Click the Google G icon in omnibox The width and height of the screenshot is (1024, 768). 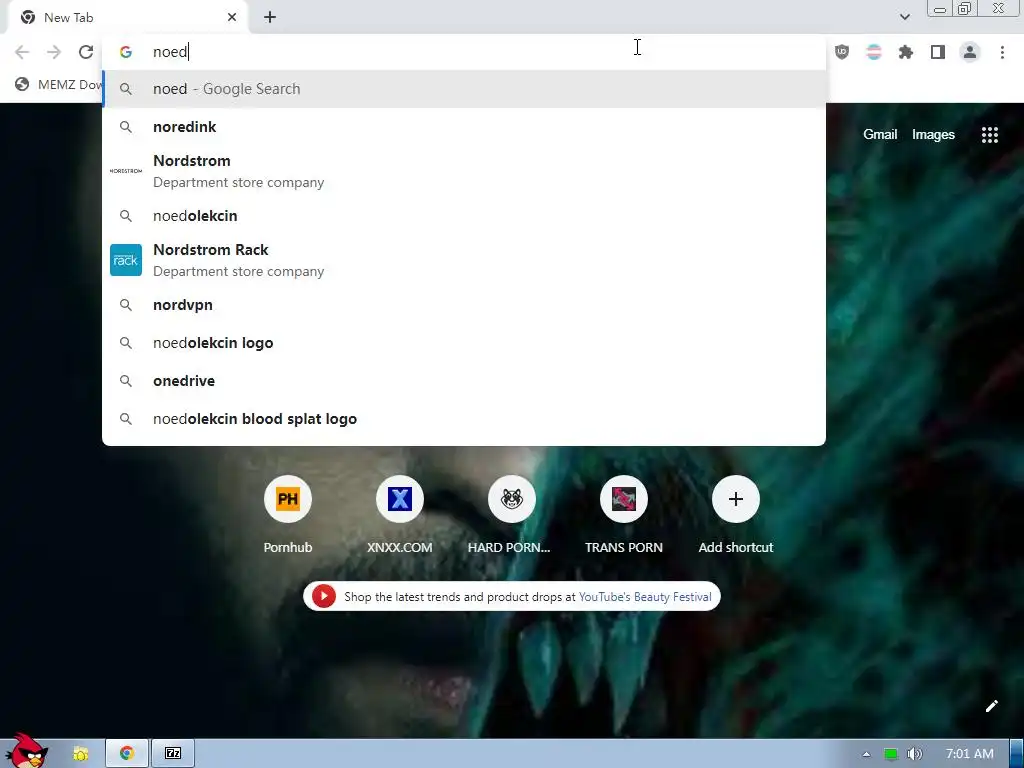(x=125, y=52)
